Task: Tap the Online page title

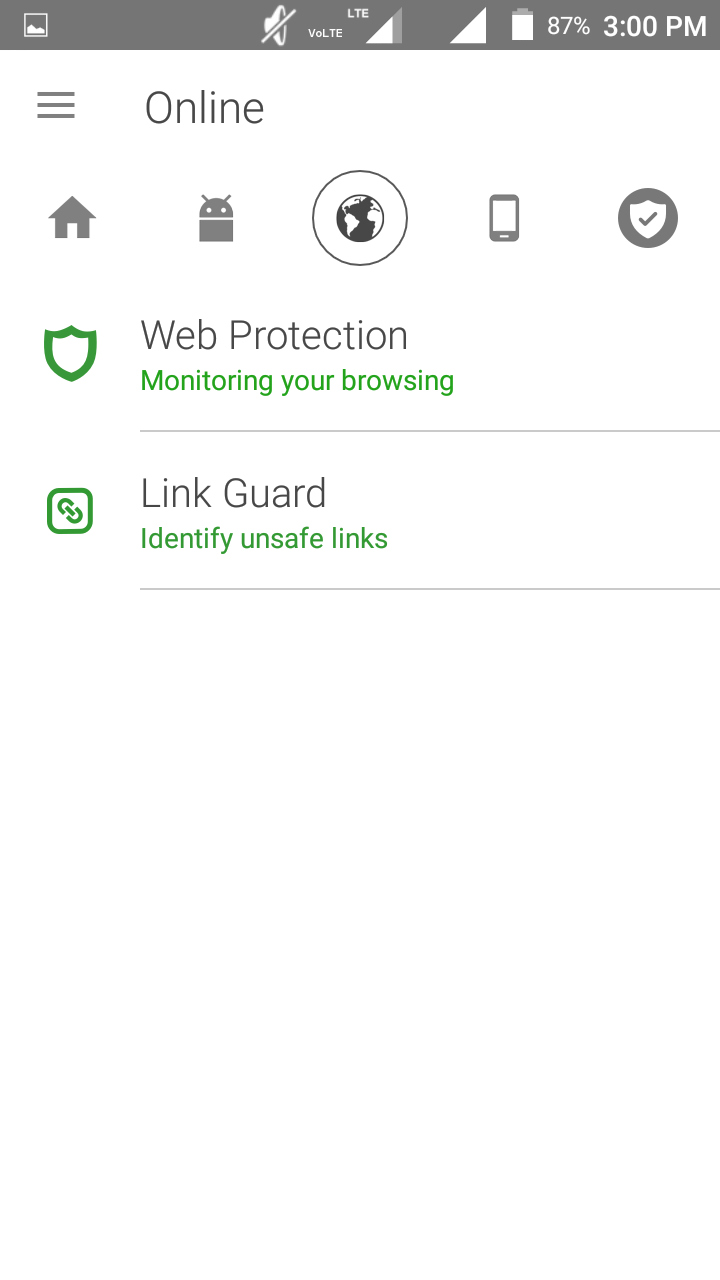Action: pos(204,108)
